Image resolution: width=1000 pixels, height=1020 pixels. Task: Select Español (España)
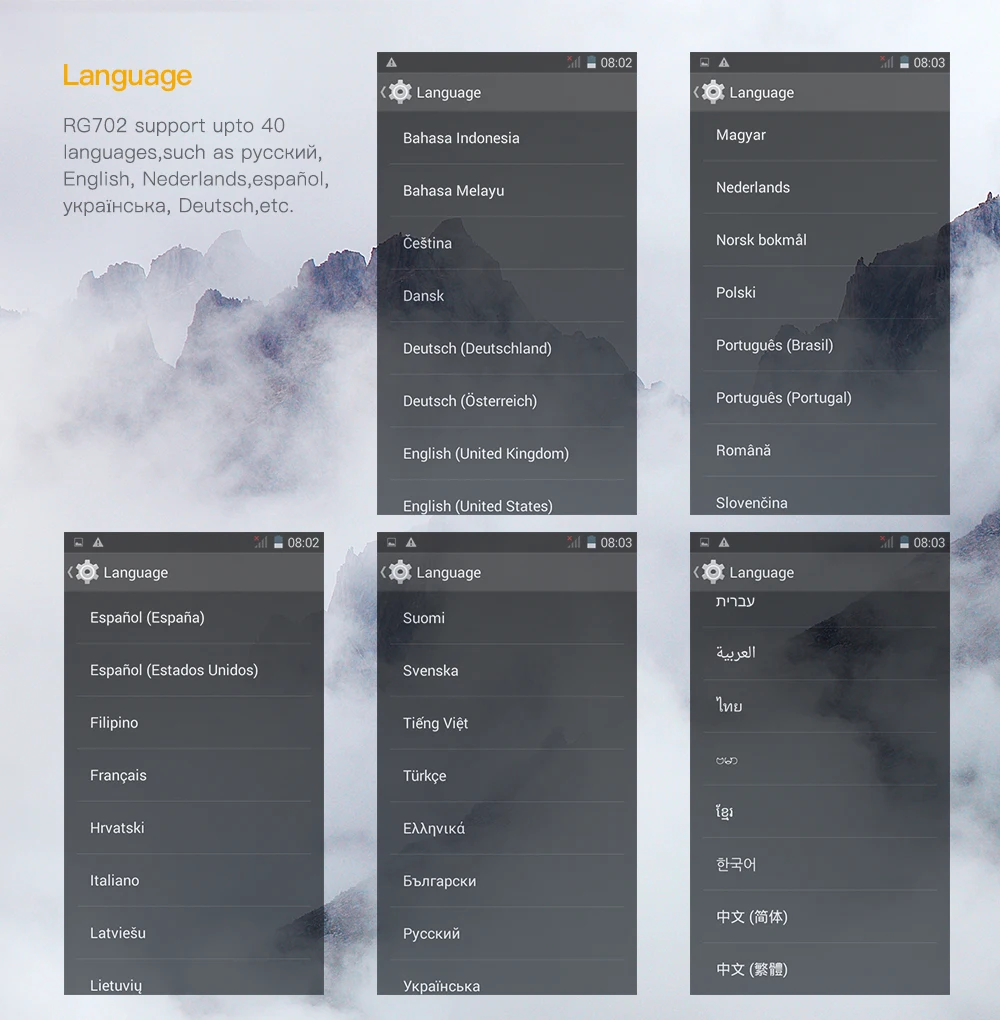194,618
